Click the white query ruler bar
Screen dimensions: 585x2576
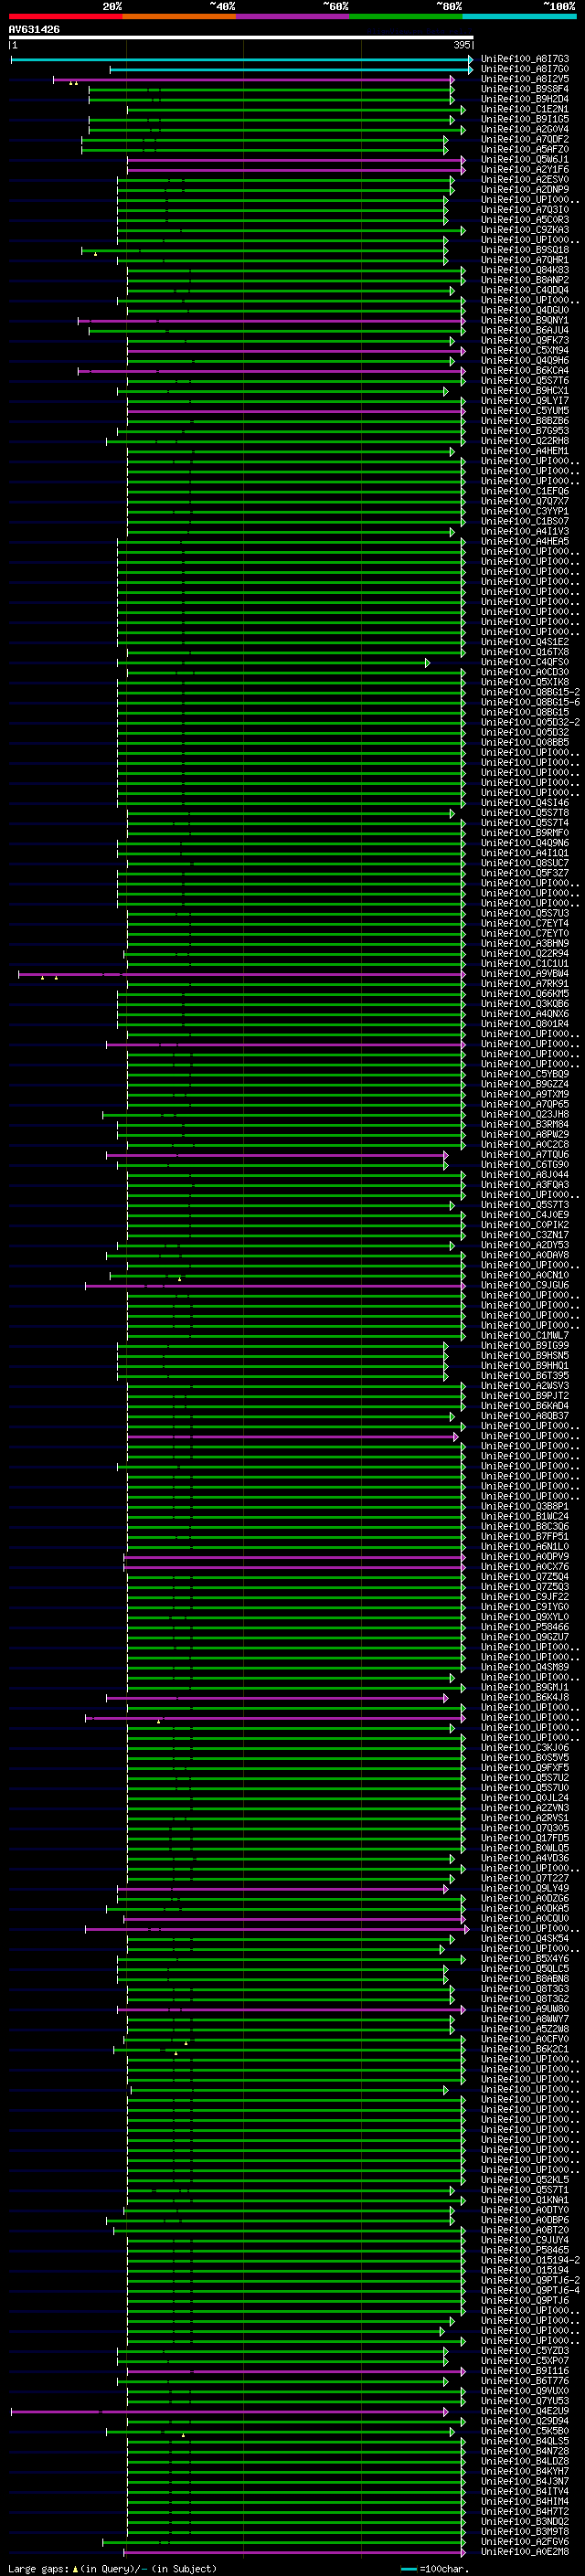tap(241, 38)
